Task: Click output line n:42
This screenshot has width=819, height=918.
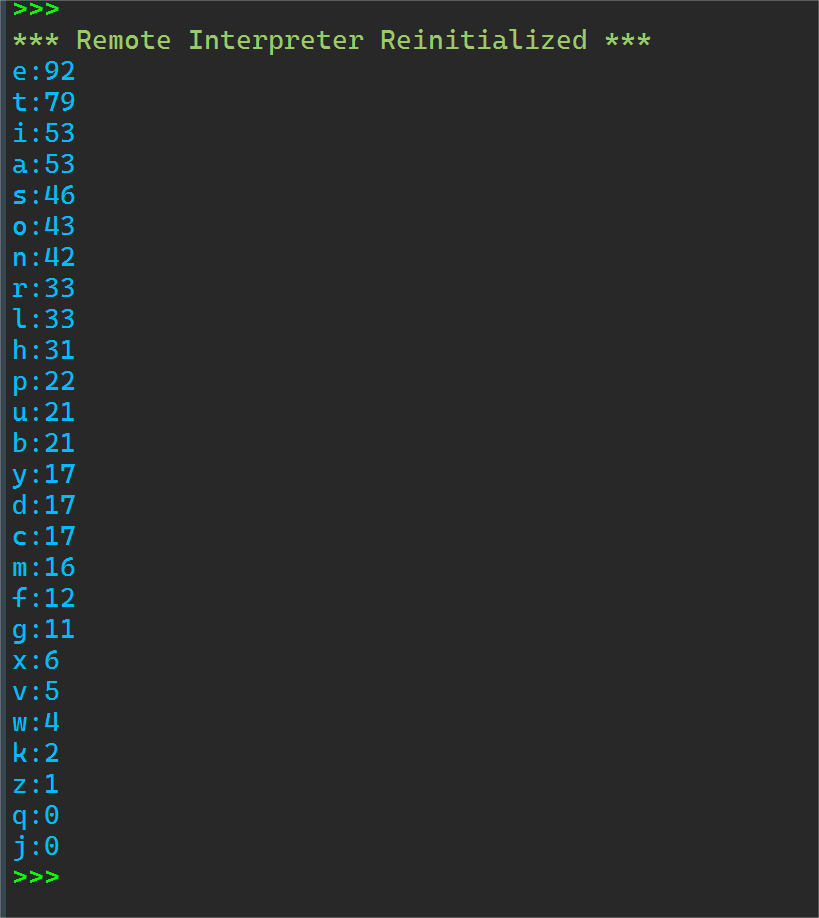Action: coord(44,258)
